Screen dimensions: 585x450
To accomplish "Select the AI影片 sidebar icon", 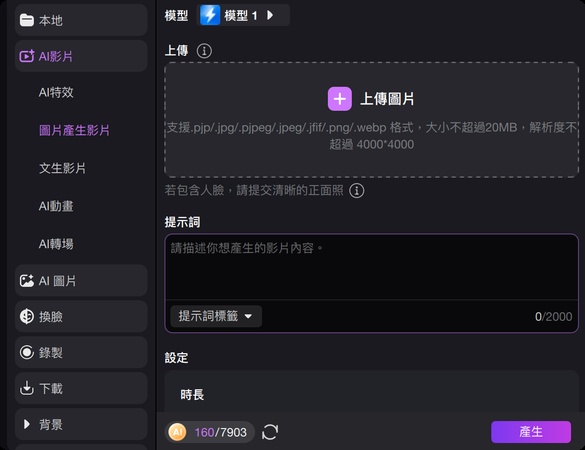I will pos(26,56).
